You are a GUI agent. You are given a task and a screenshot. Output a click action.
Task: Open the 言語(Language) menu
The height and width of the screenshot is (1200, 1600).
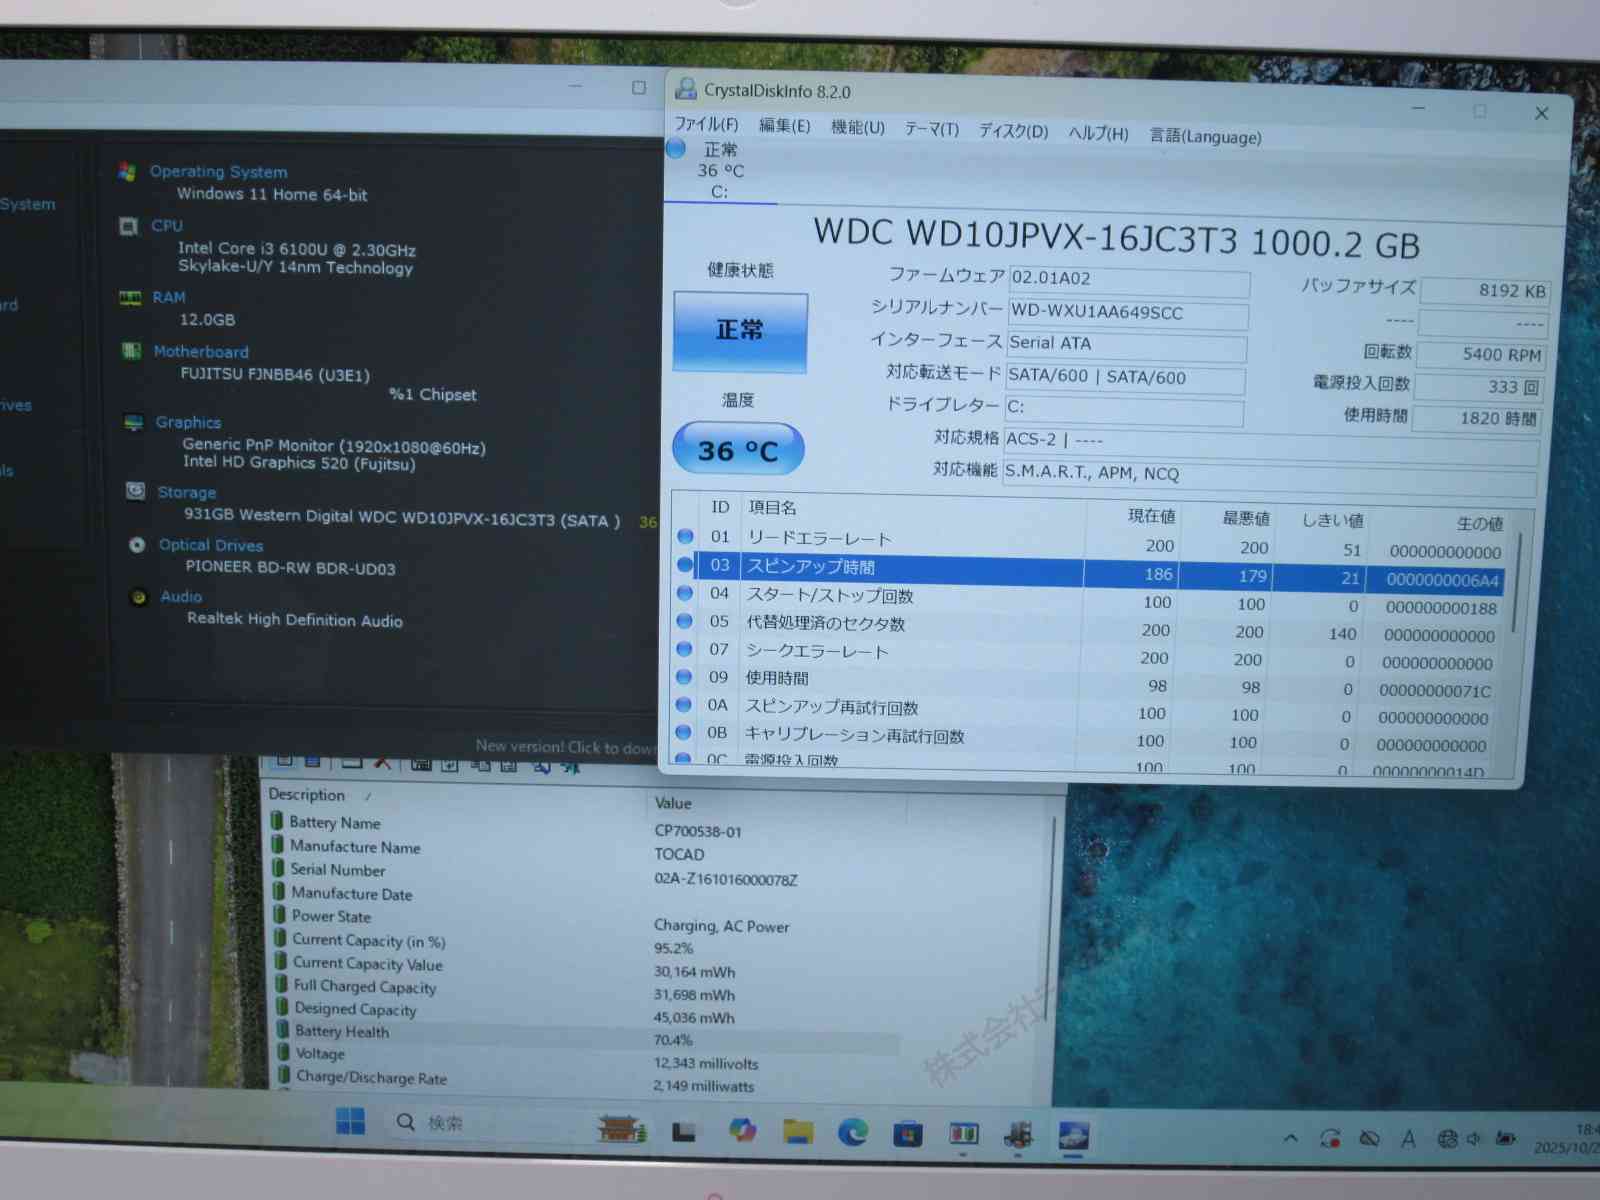(x=1204, y=136)
